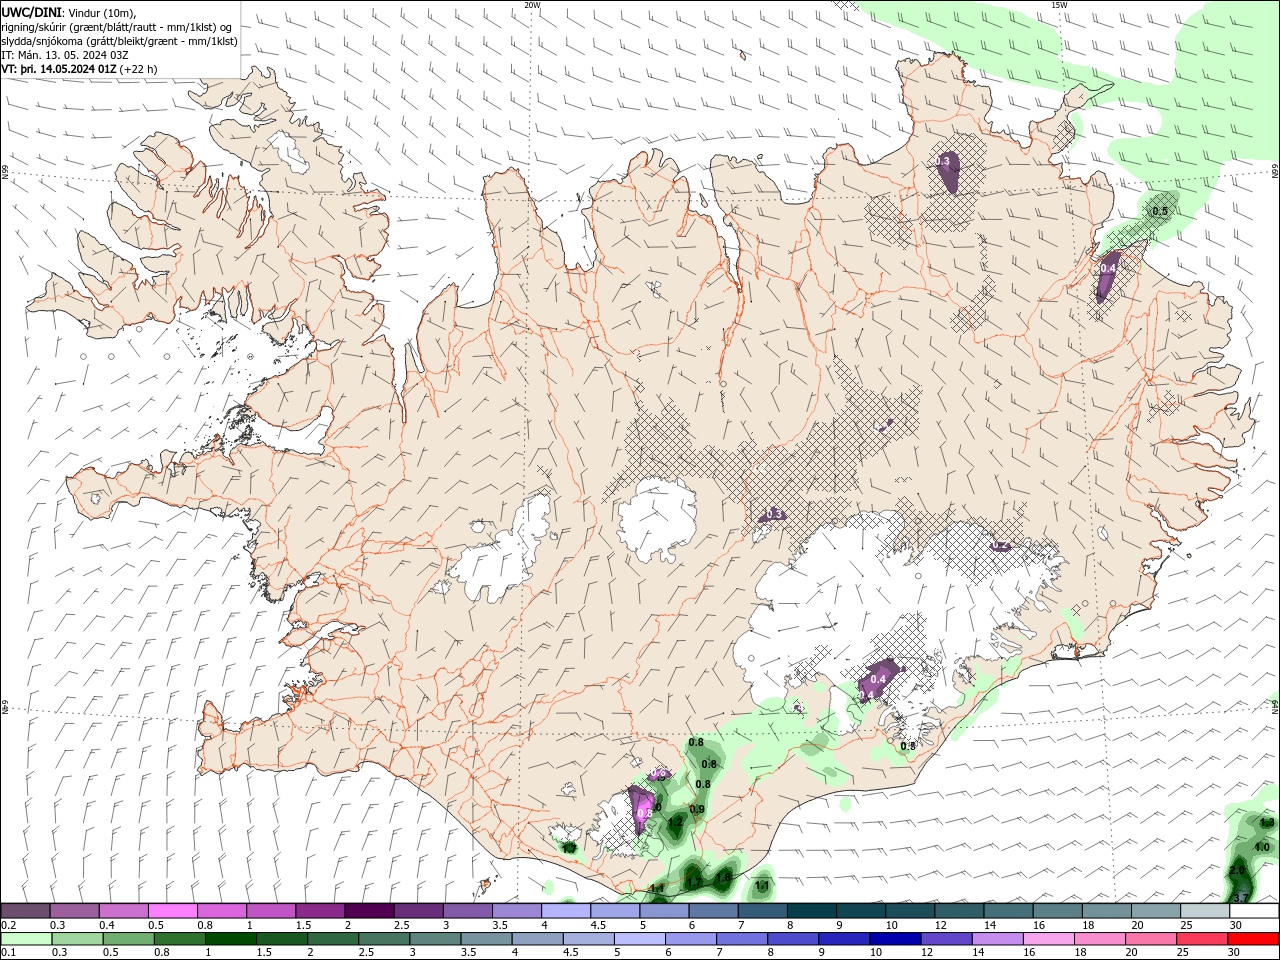Image resolution: width=1280 pixels, height=960 pixels.
Task: Click the '0.1' number under lower legend
Action: tap(7, 952)
